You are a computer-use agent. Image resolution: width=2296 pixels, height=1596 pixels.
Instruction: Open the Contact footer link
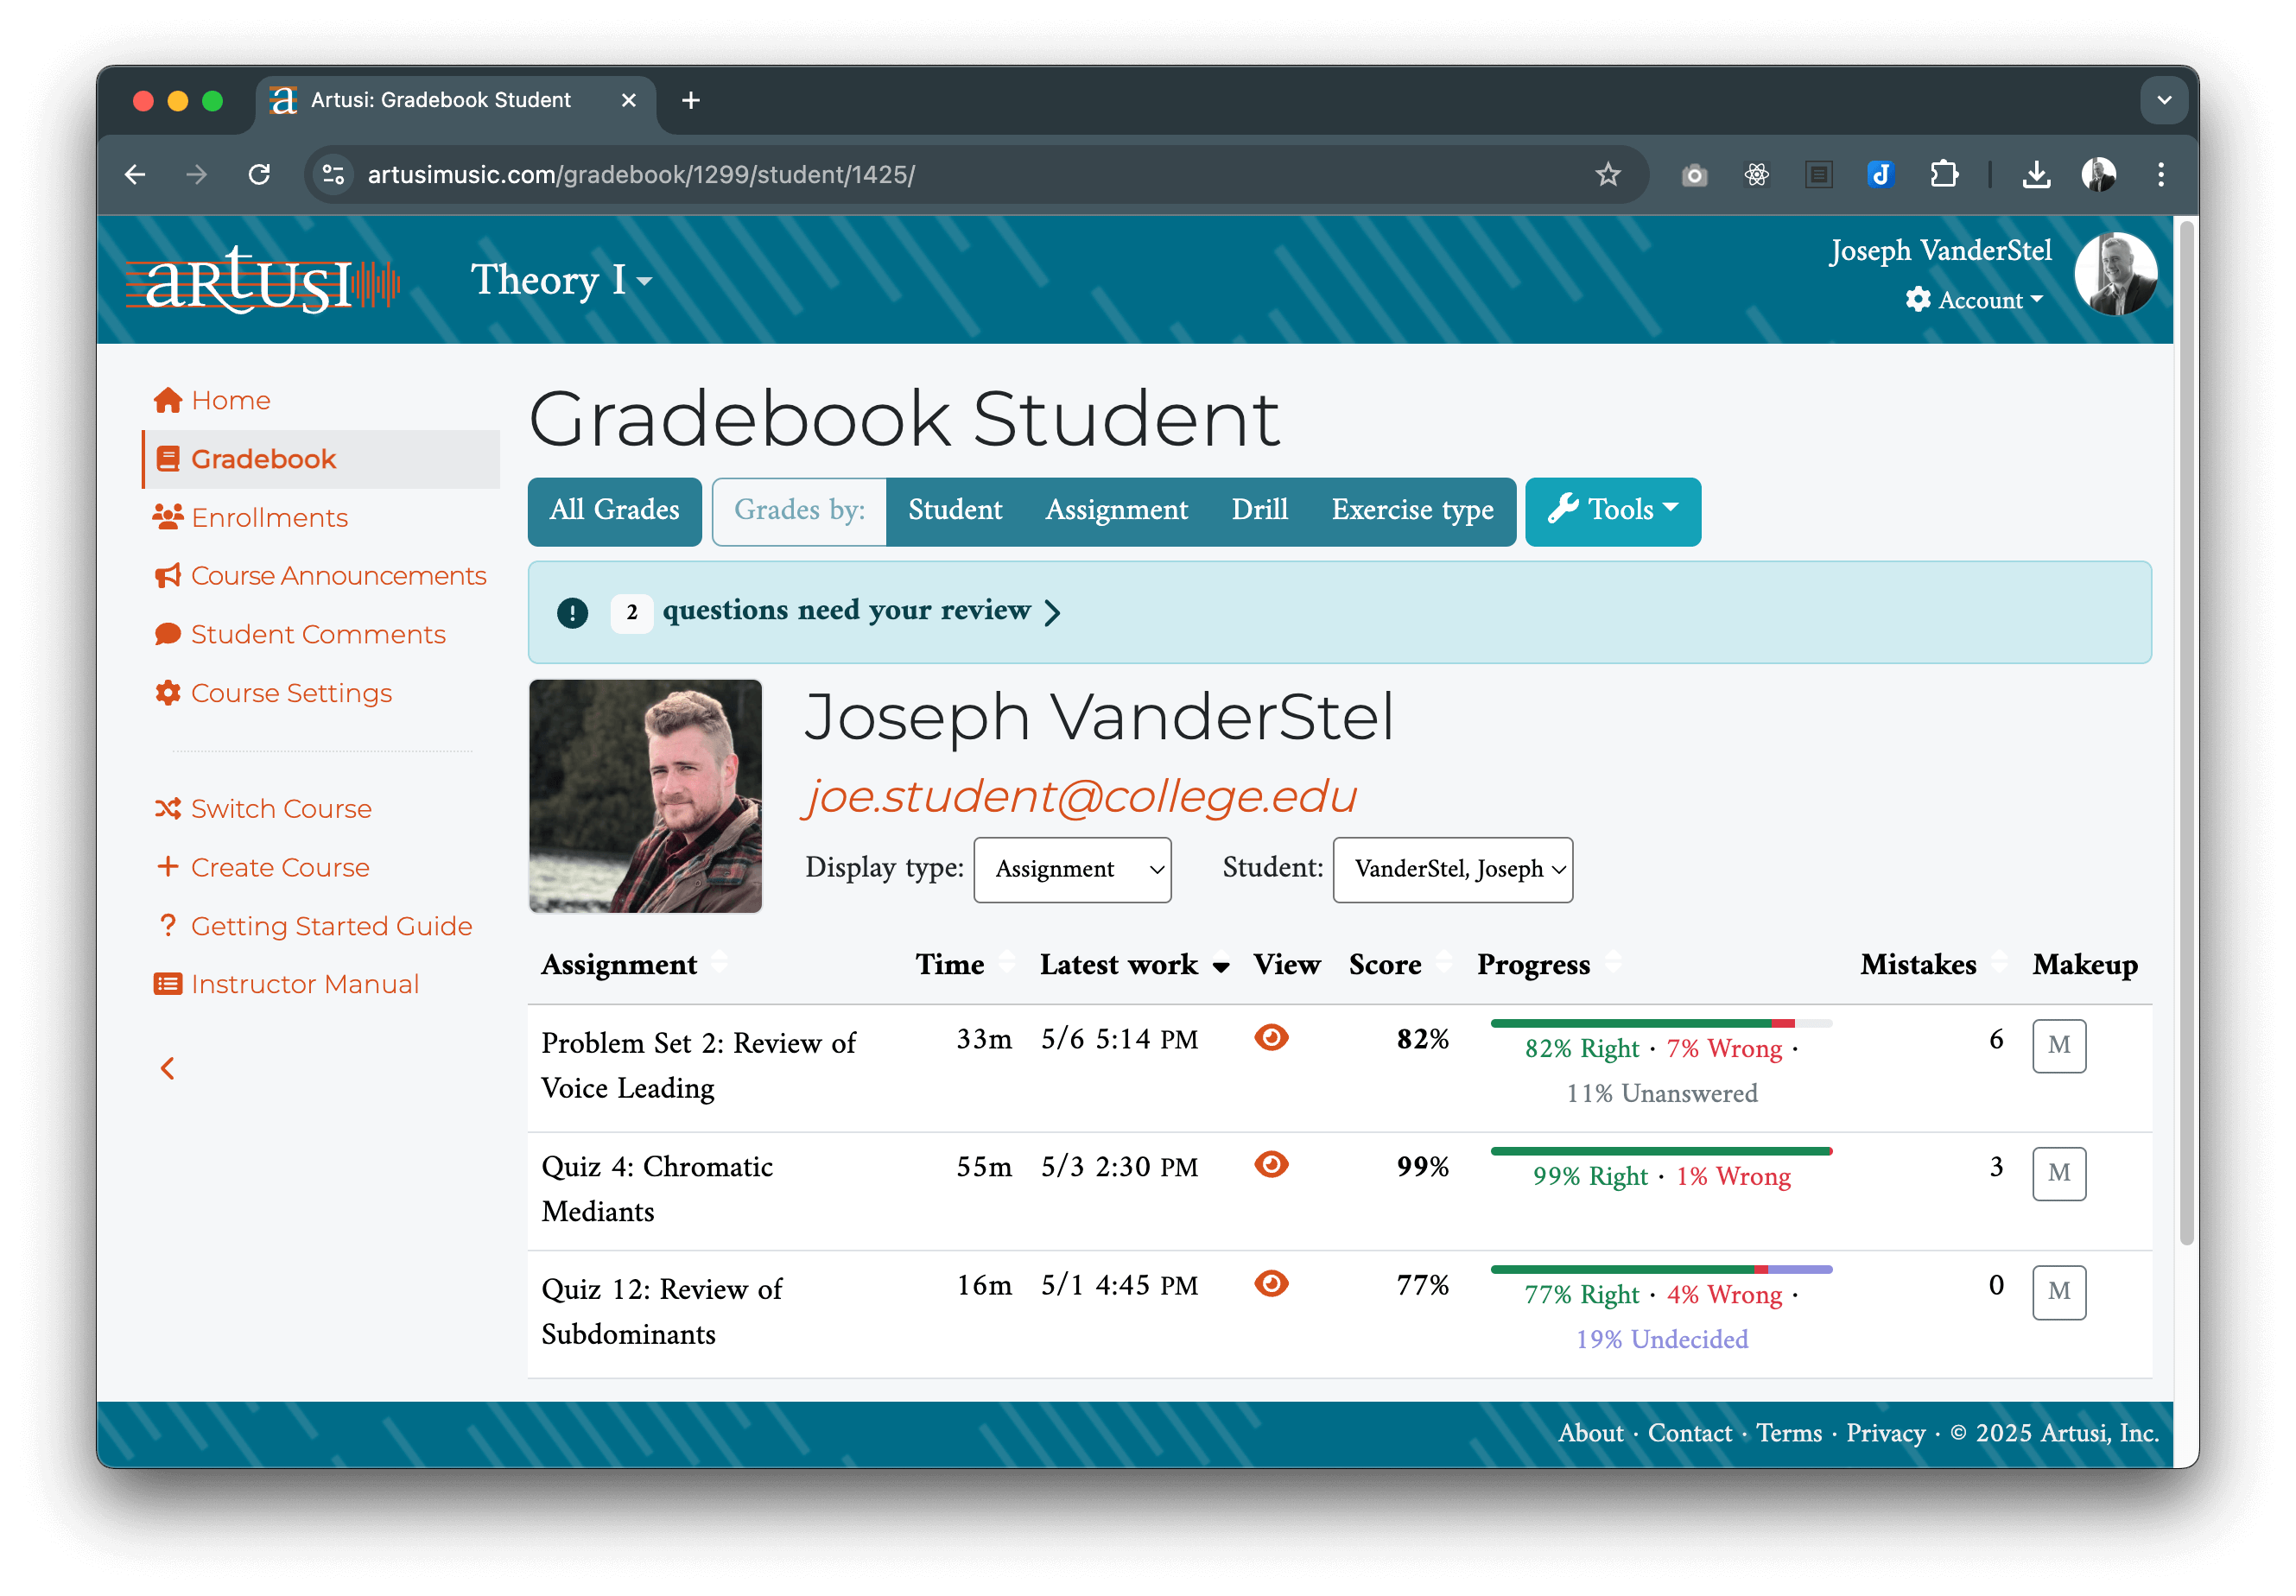tap(1689, 1433)
